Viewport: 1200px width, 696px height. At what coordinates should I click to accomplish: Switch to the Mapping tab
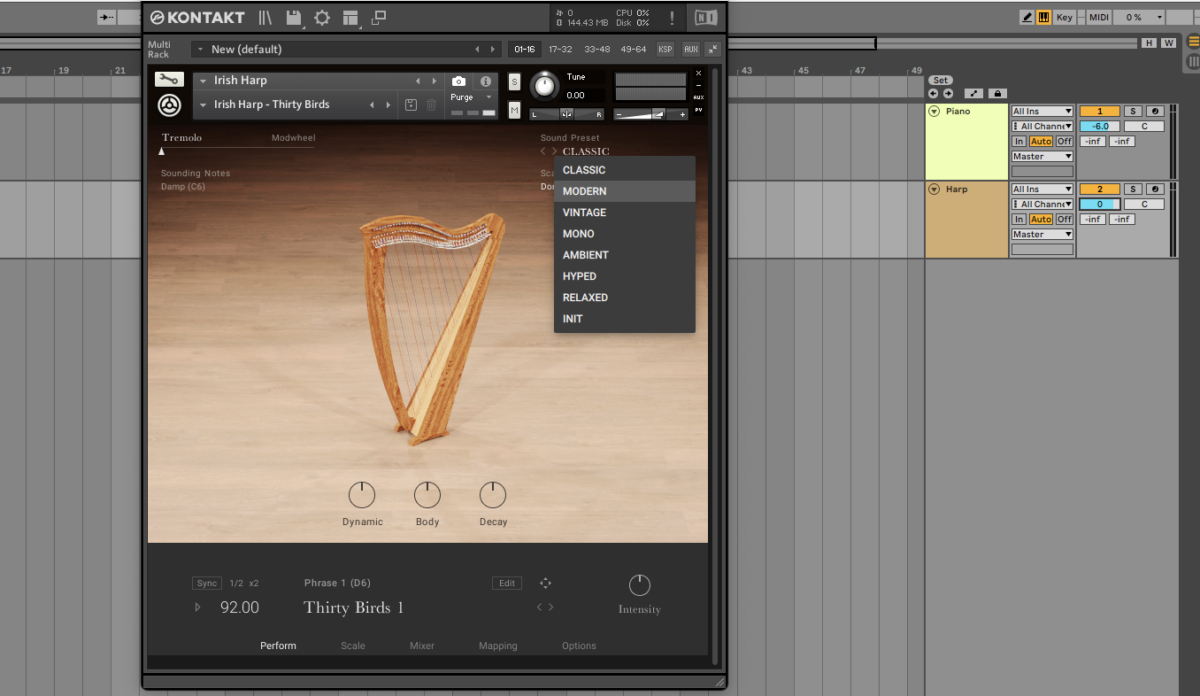[498, 646]
